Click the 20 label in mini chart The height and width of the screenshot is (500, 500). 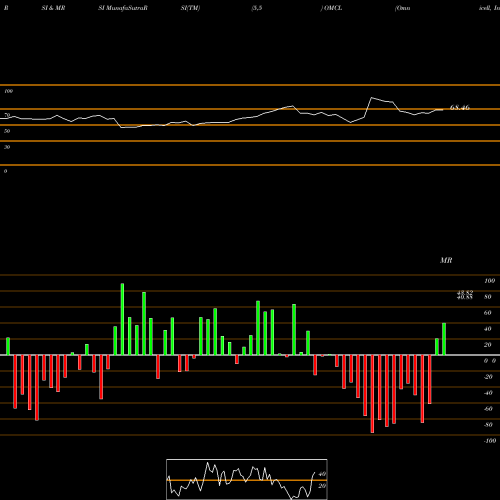[x=322, y=486]
